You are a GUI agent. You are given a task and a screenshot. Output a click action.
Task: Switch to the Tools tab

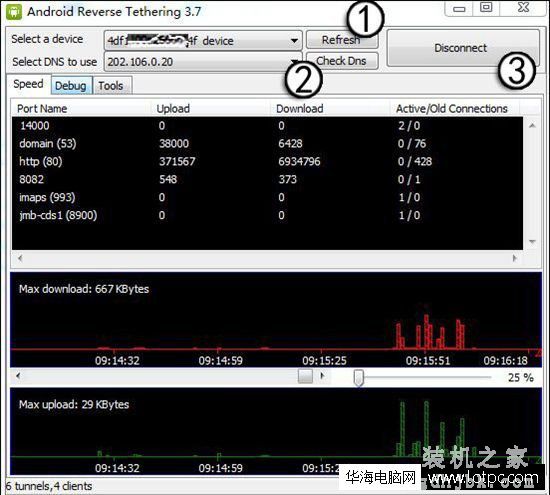click(112, 85)
